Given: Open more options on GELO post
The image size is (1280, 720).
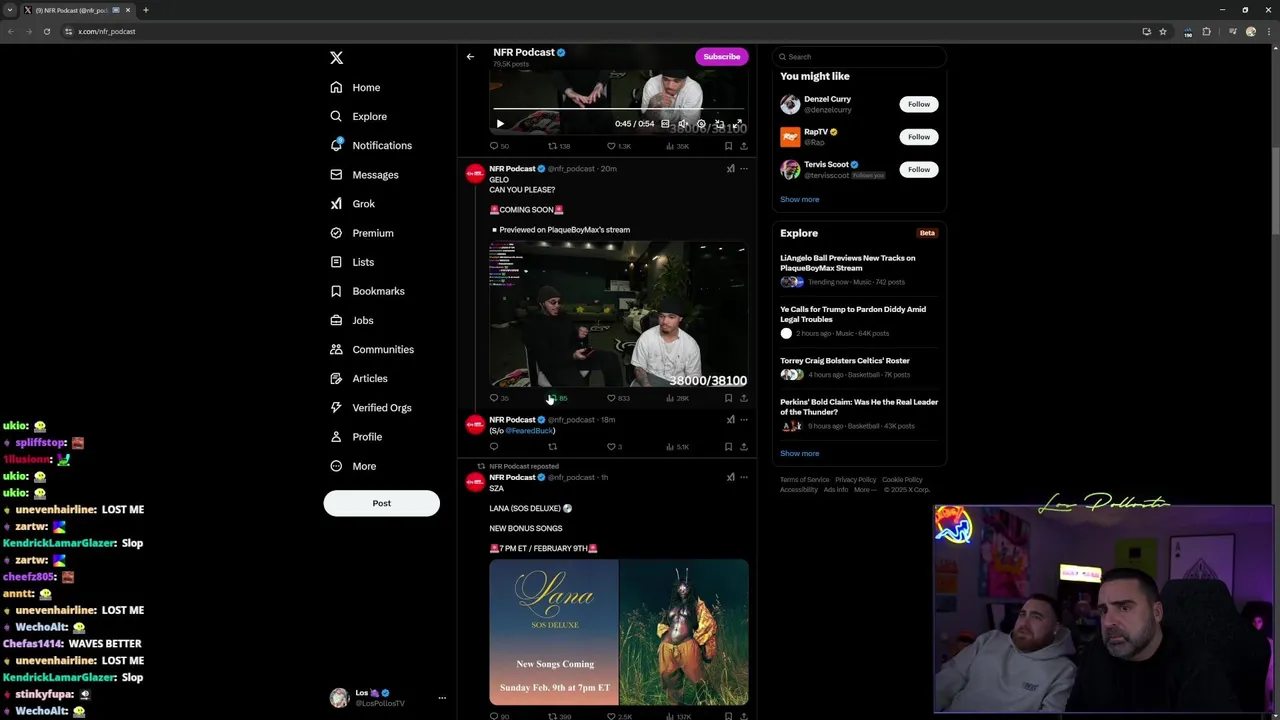Looking at the screenshot, I should 743,169.
